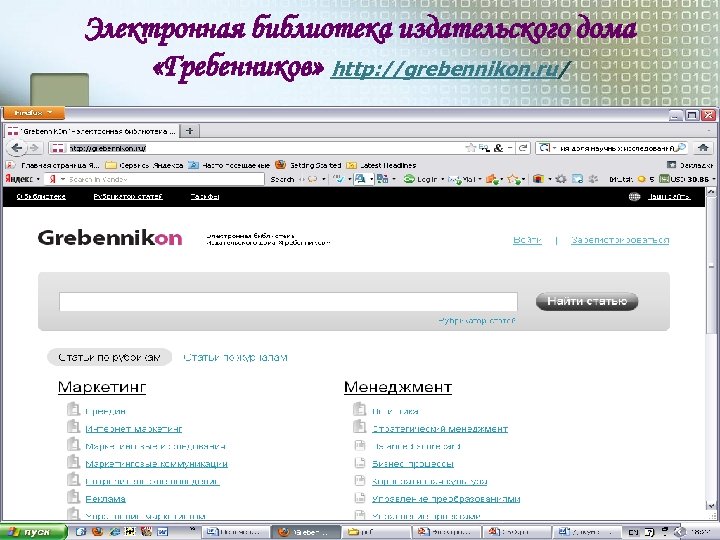Screen dimensions: 720x540
Task: Click the page icon beside Бизнес-процессы
Action: click(360, 463)
